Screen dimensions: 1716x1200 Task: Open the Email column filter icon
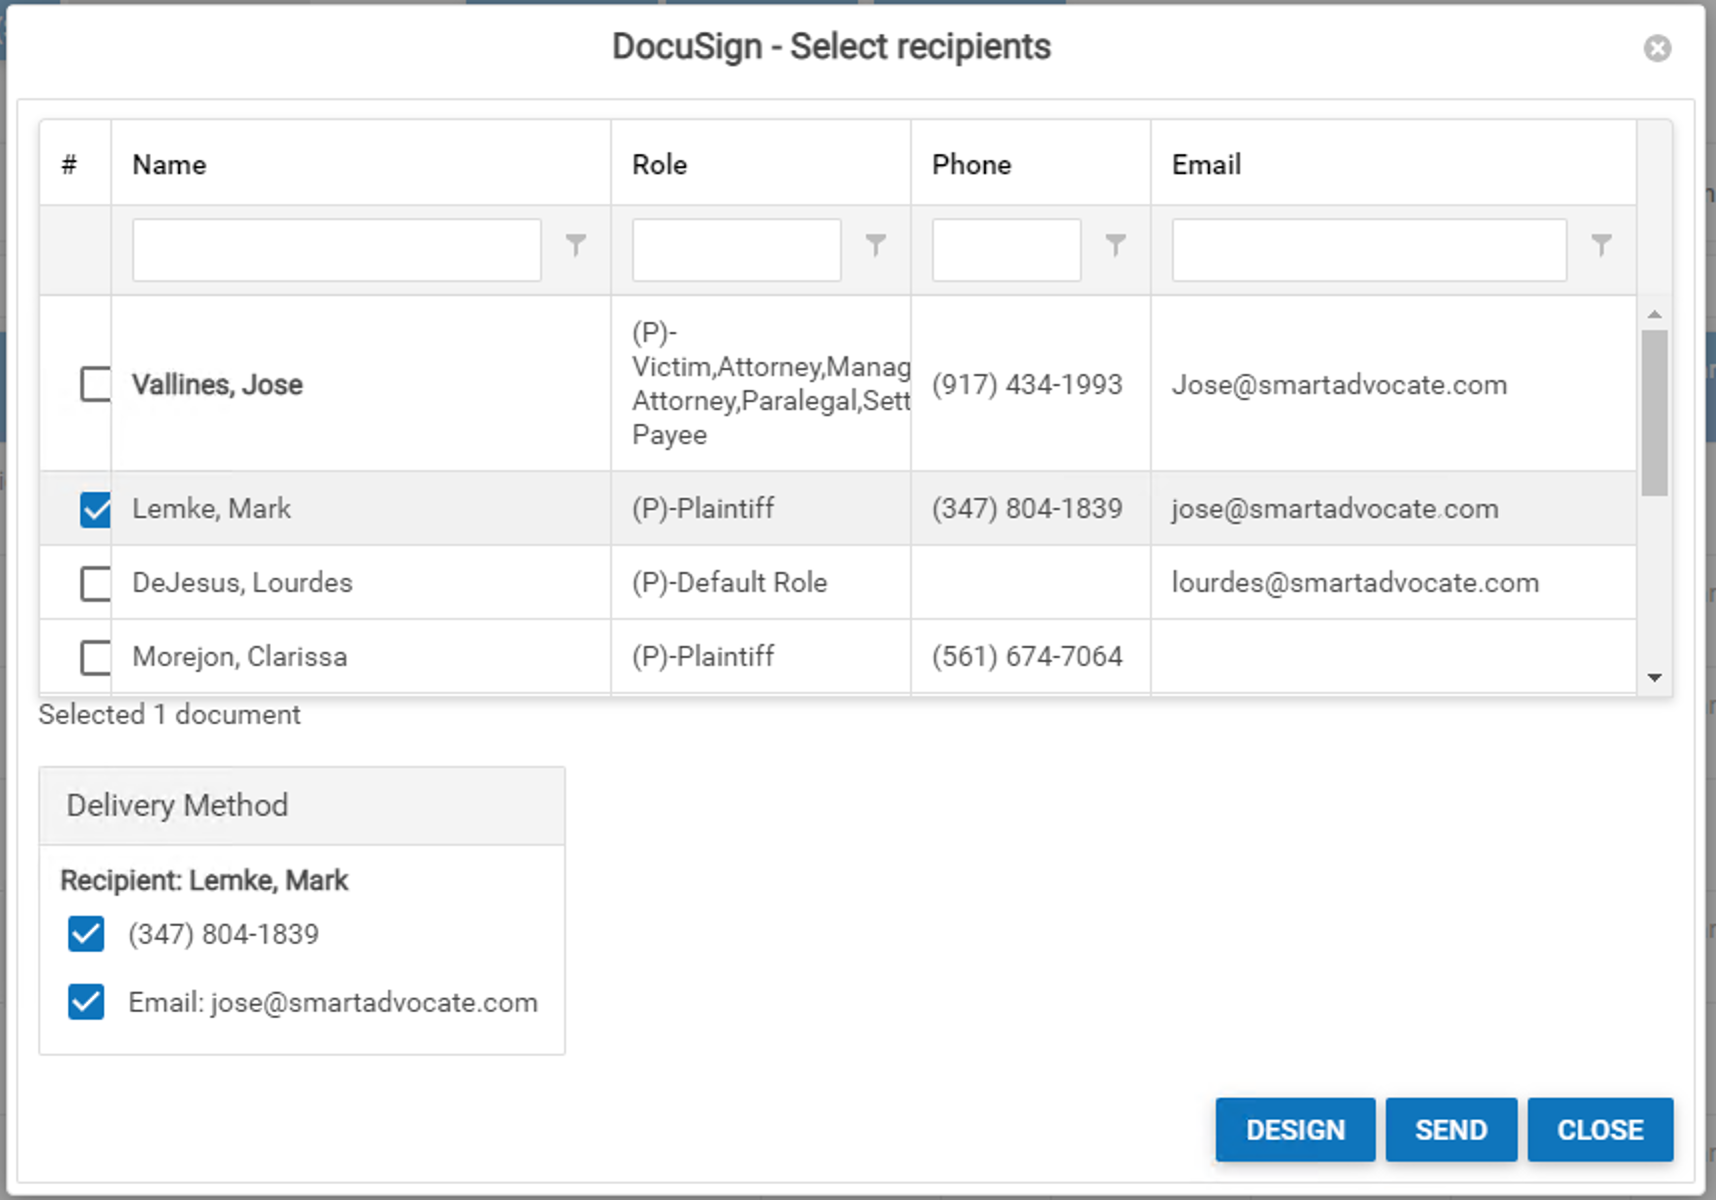[x=1601, y=245]
